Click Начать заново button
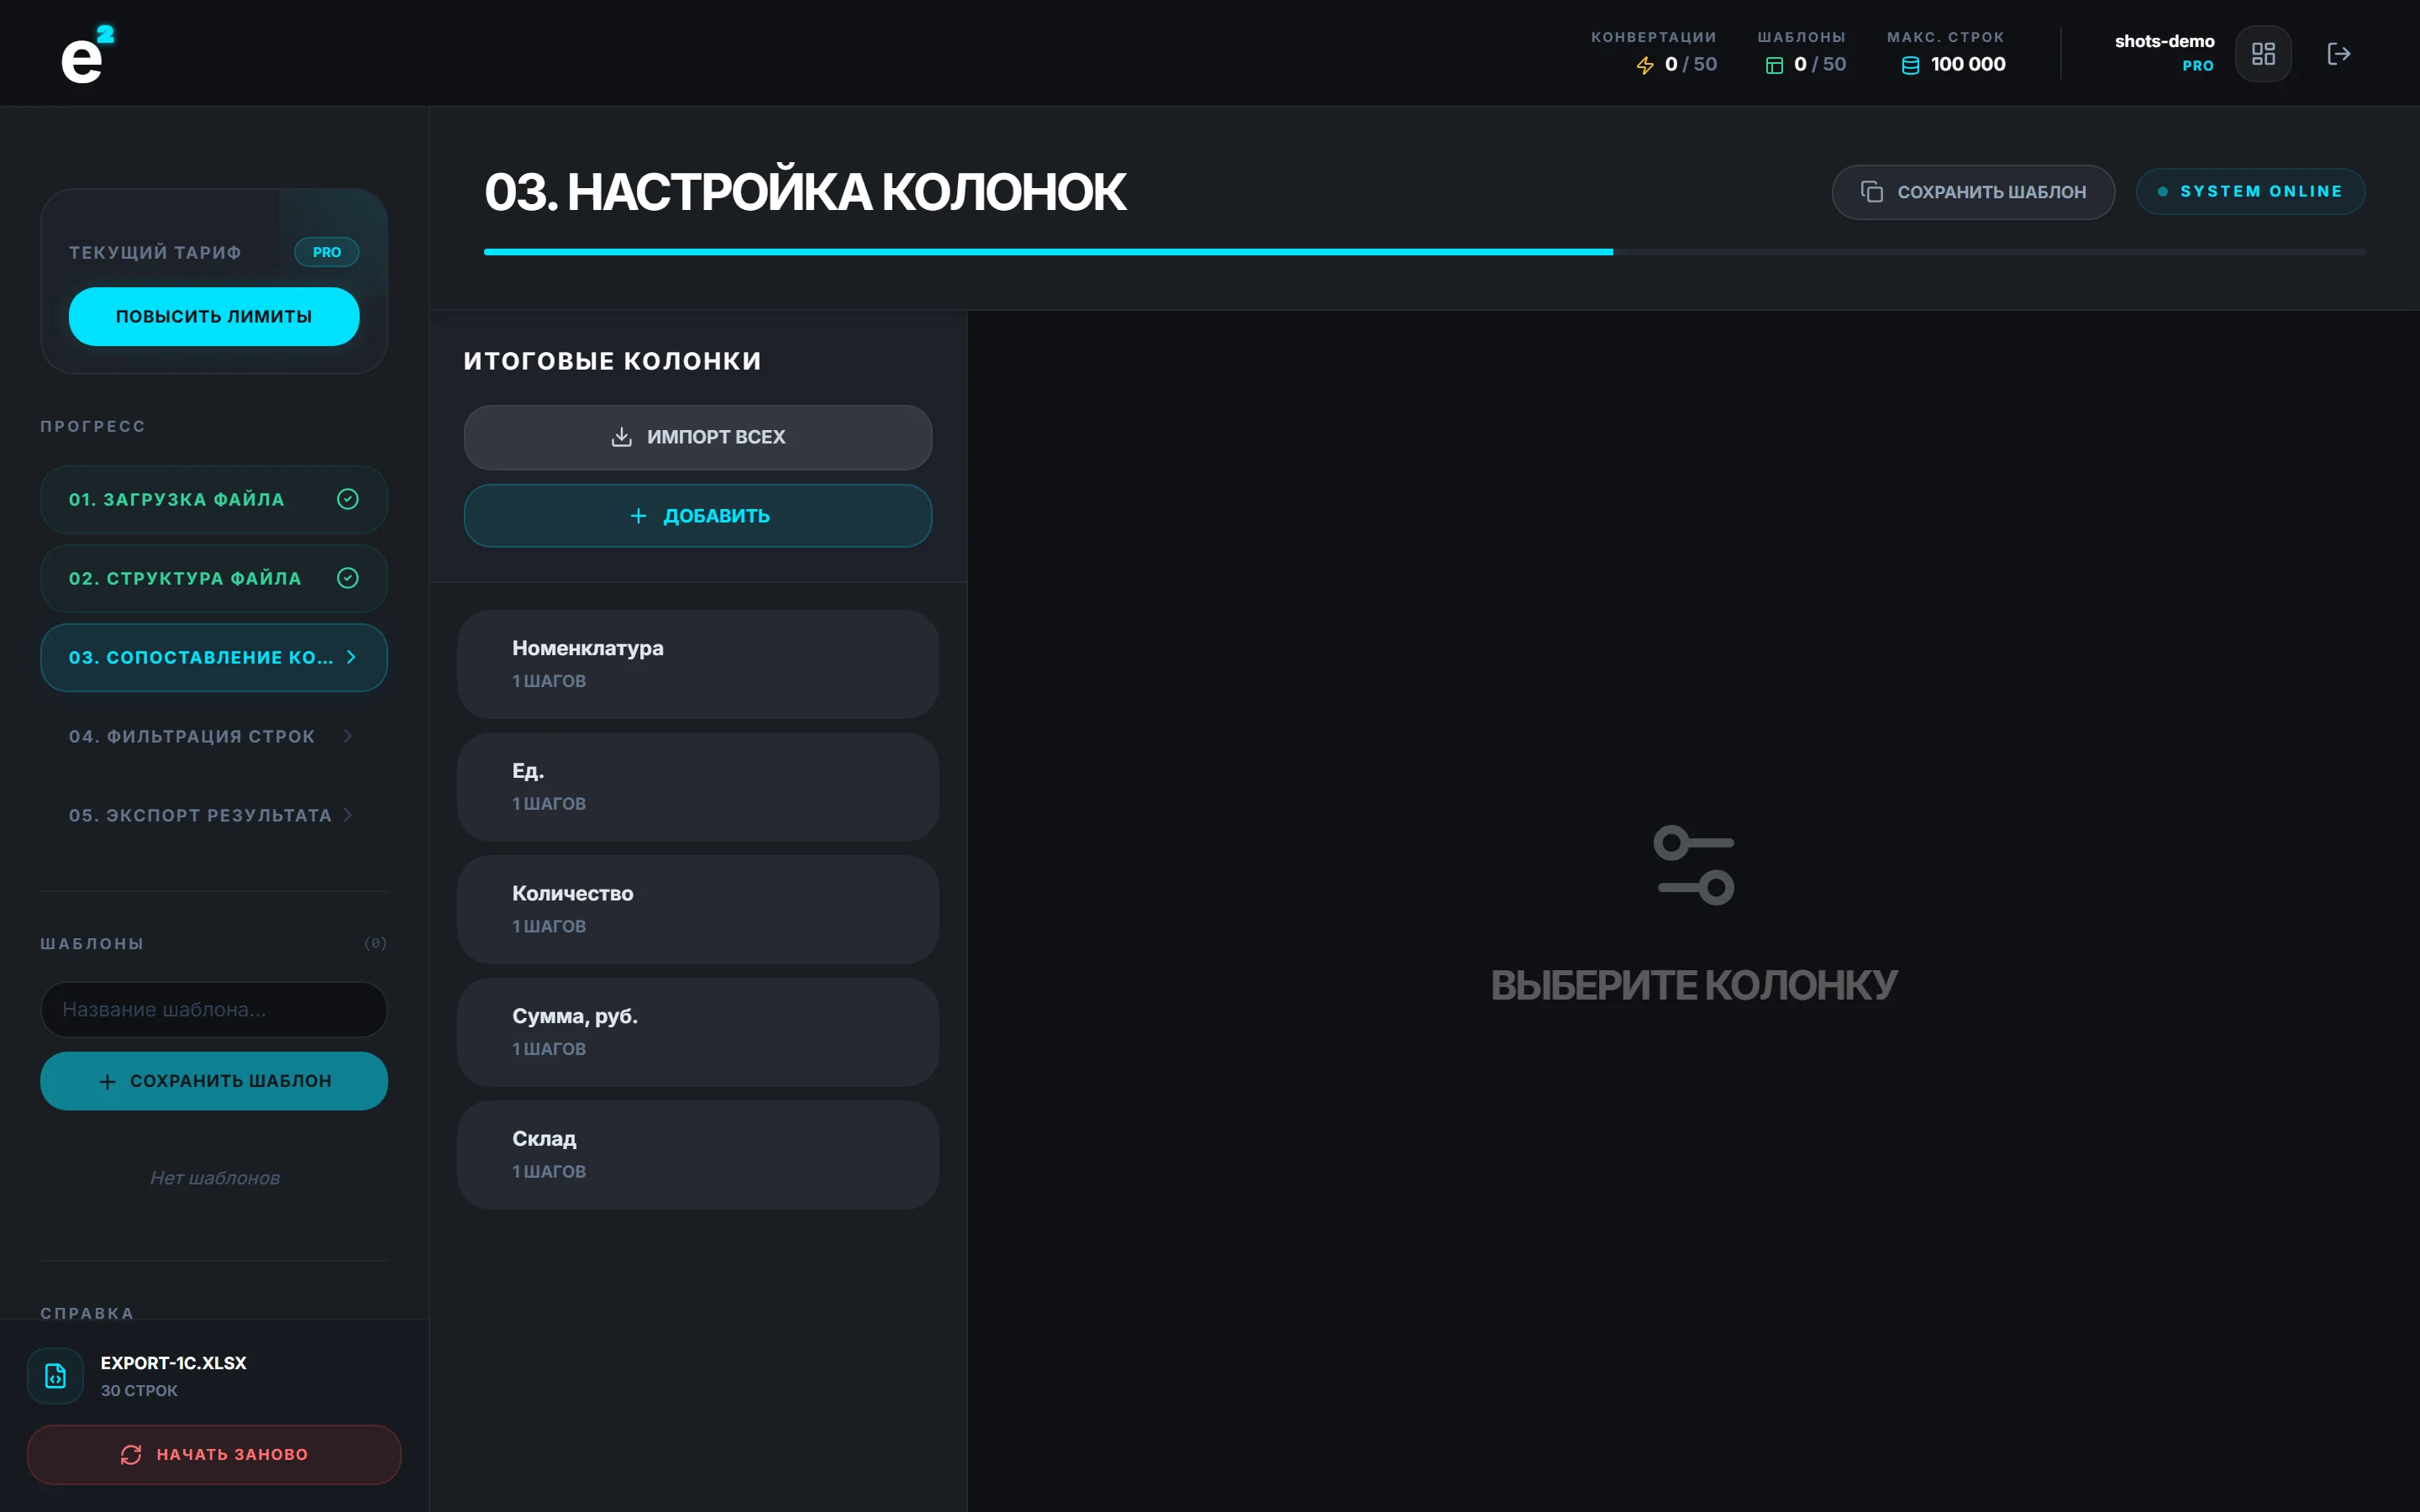The height and width of the screenshot is (1512, 2420). [214, 1455]
